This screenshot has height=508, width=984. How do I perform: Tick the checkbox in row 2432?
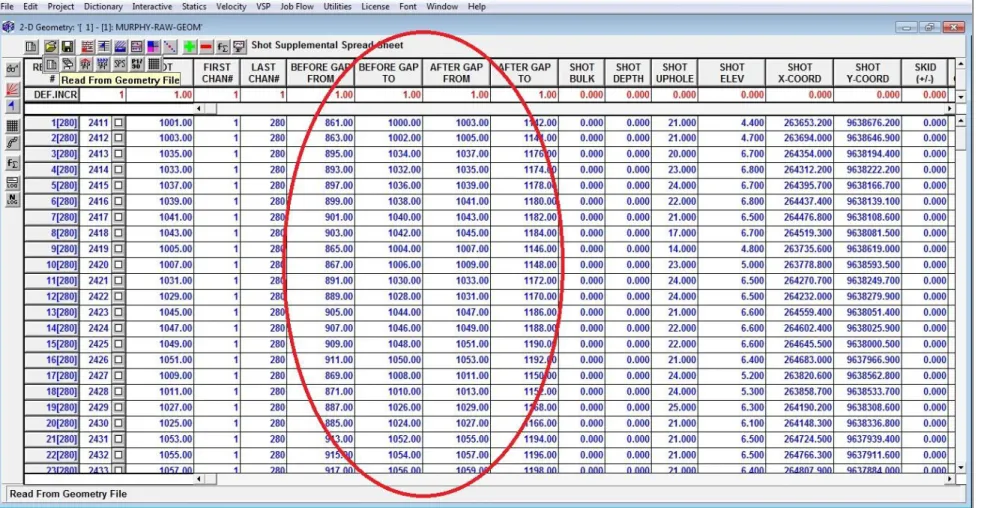click(118, 455)
